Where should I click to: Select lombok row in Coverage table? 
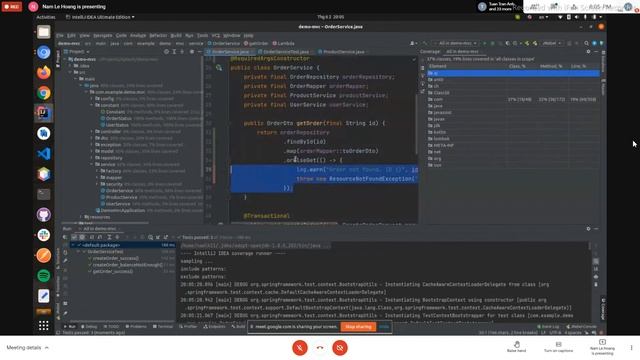pos(513,139)
